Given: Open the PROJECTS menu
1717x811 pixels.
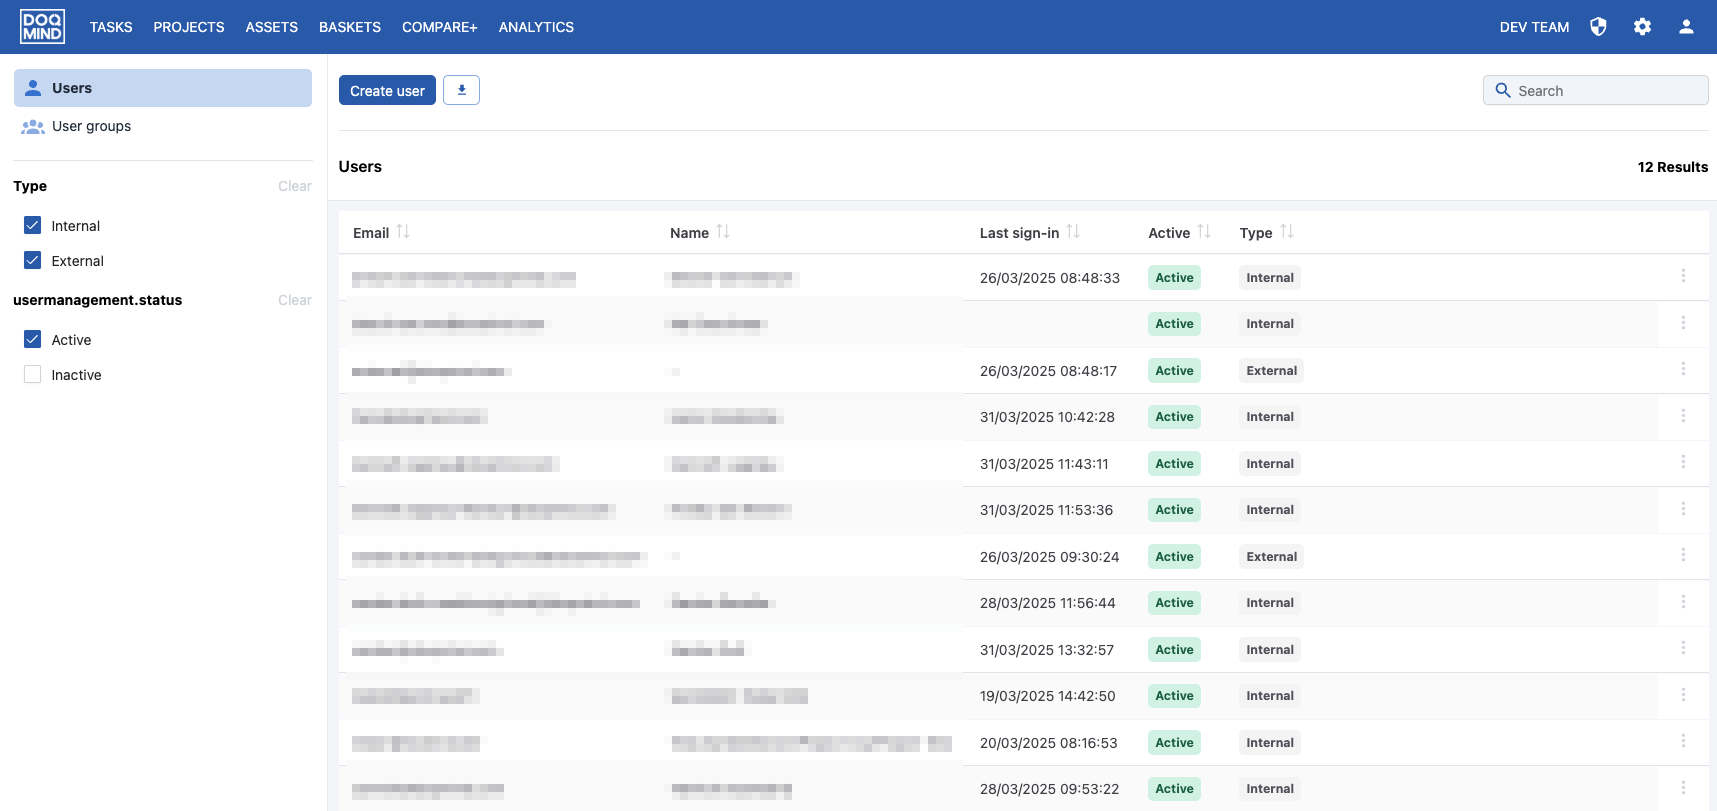Looking at the screenshot, I should pos(189,27).
